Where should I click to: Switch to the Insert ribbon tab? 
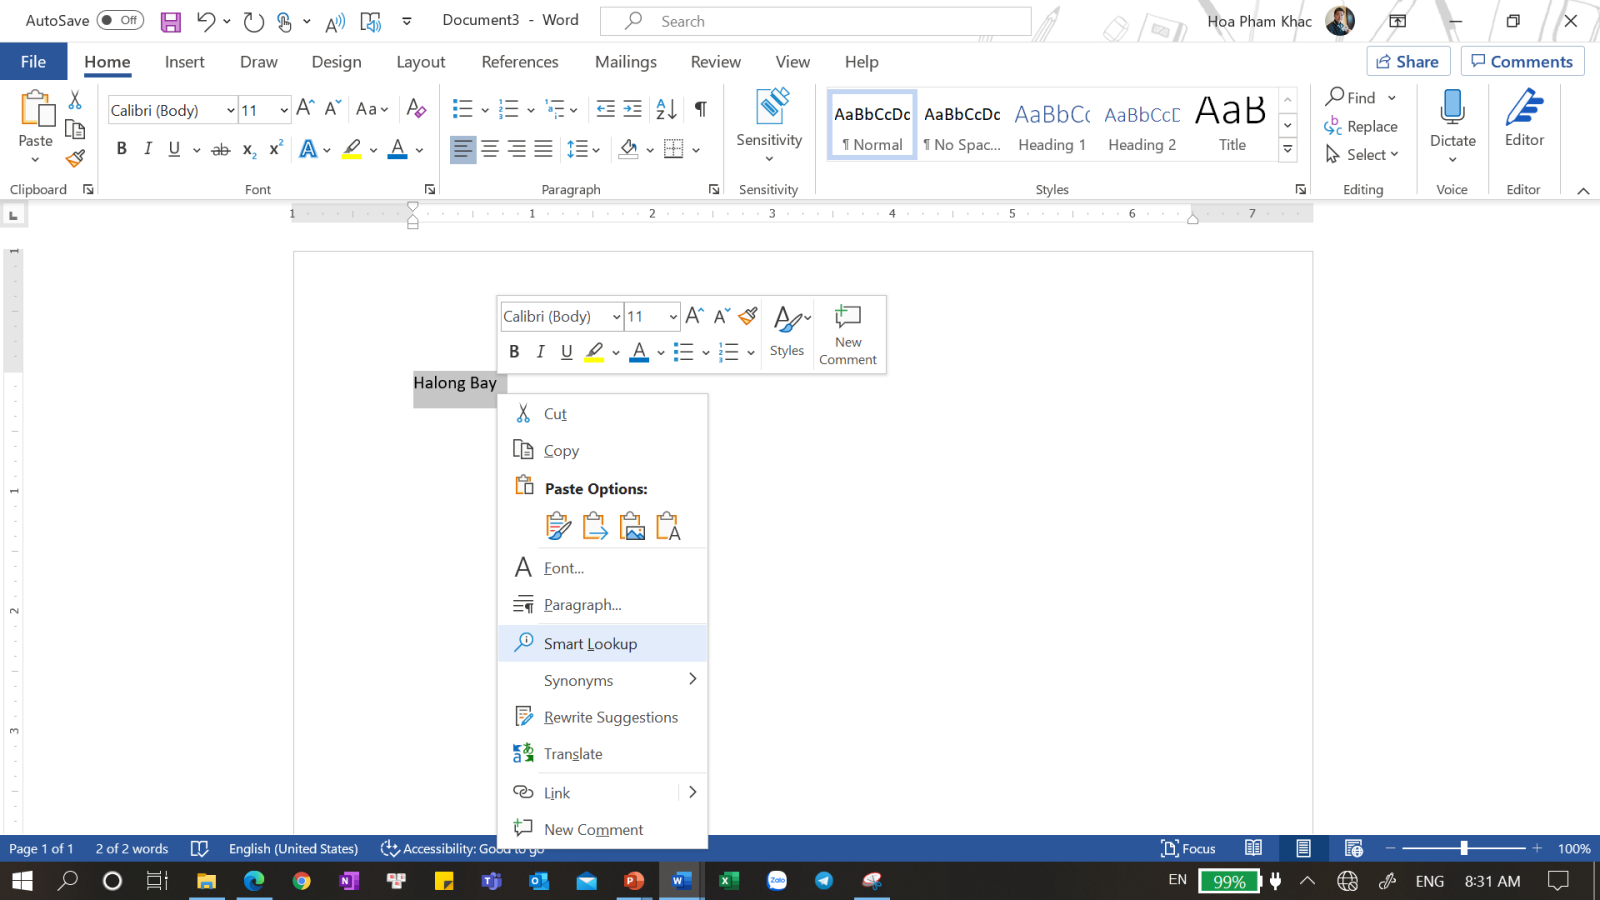184,62
